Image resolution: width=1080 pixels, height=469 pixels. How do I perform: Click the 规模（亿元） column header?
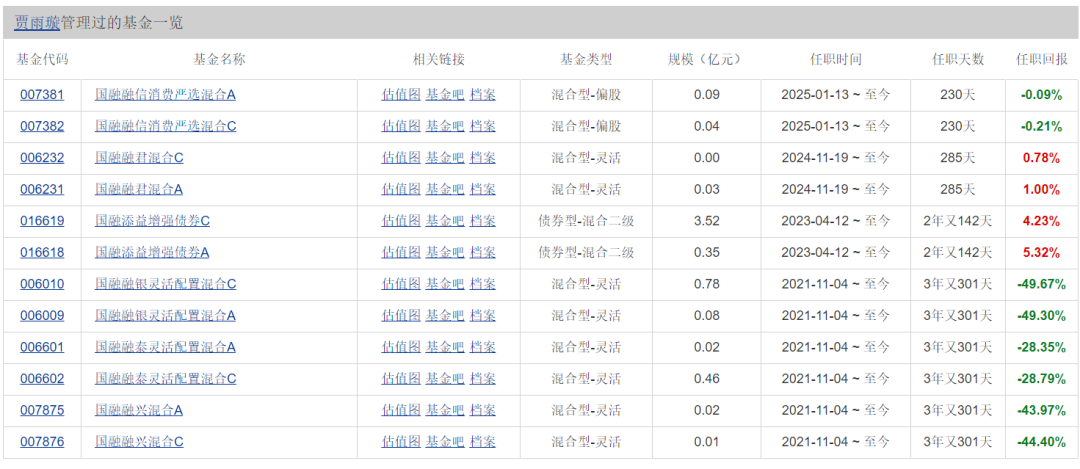point(707,59)
